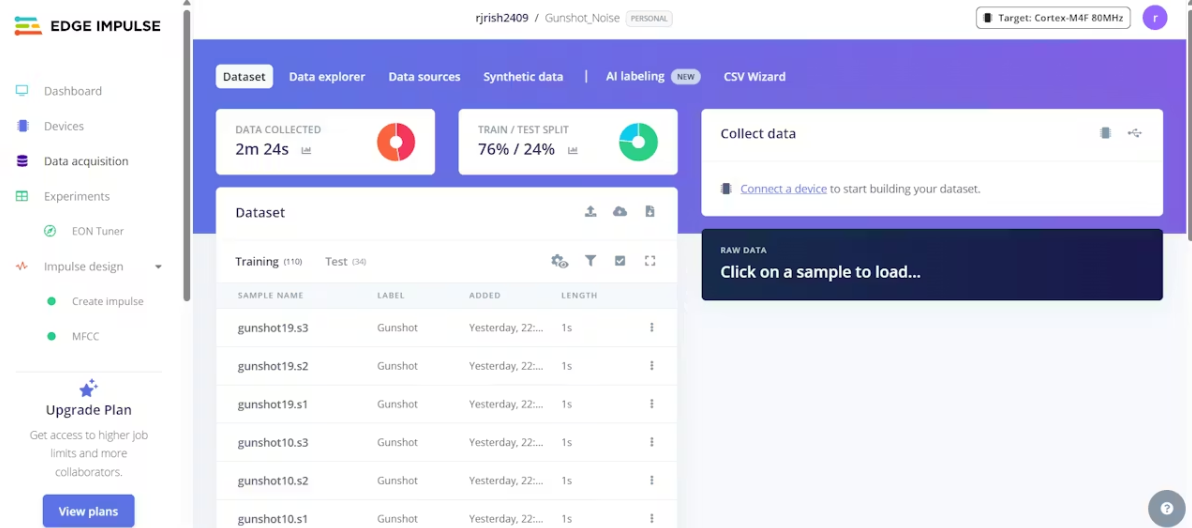The width and height of the screenshot is (1192, 528).
Task: Click the data collected chart icon
Action: (306, 150)
